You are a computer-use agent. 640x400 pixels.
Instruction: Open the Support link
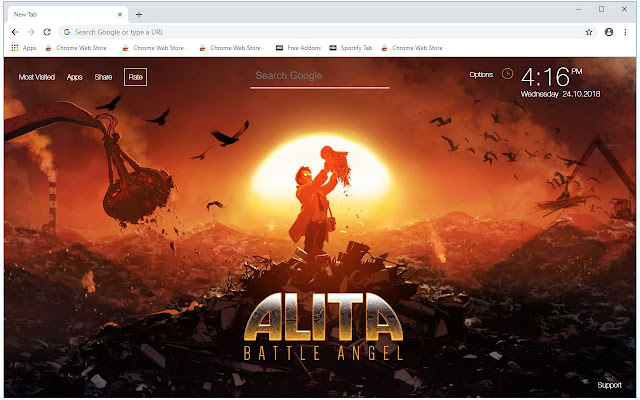click(x=609, y=385)
